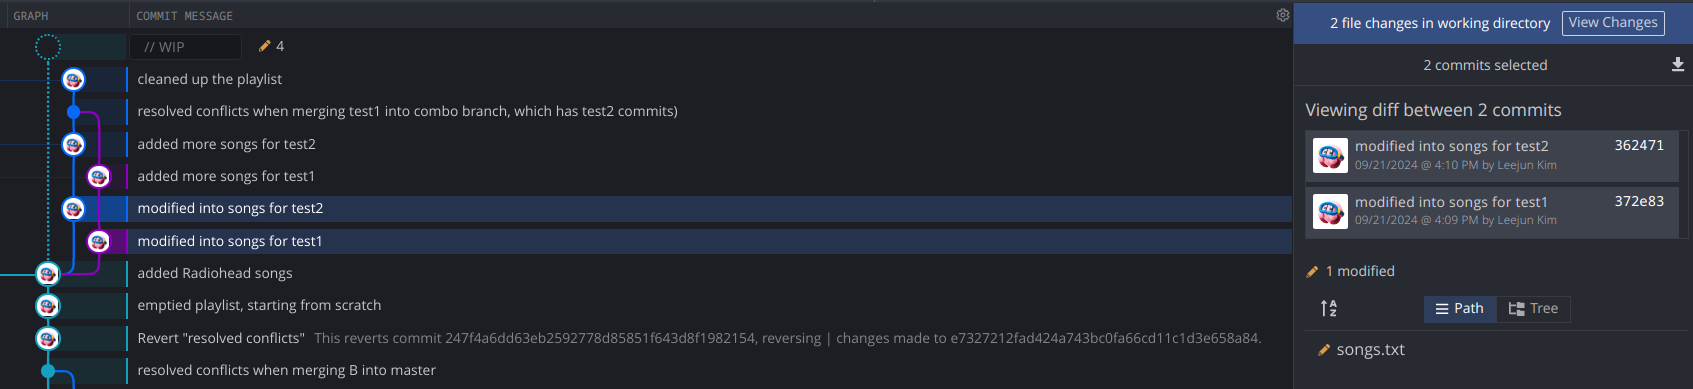Click the pencil icon beside 4 changes

tap(265, 46)
